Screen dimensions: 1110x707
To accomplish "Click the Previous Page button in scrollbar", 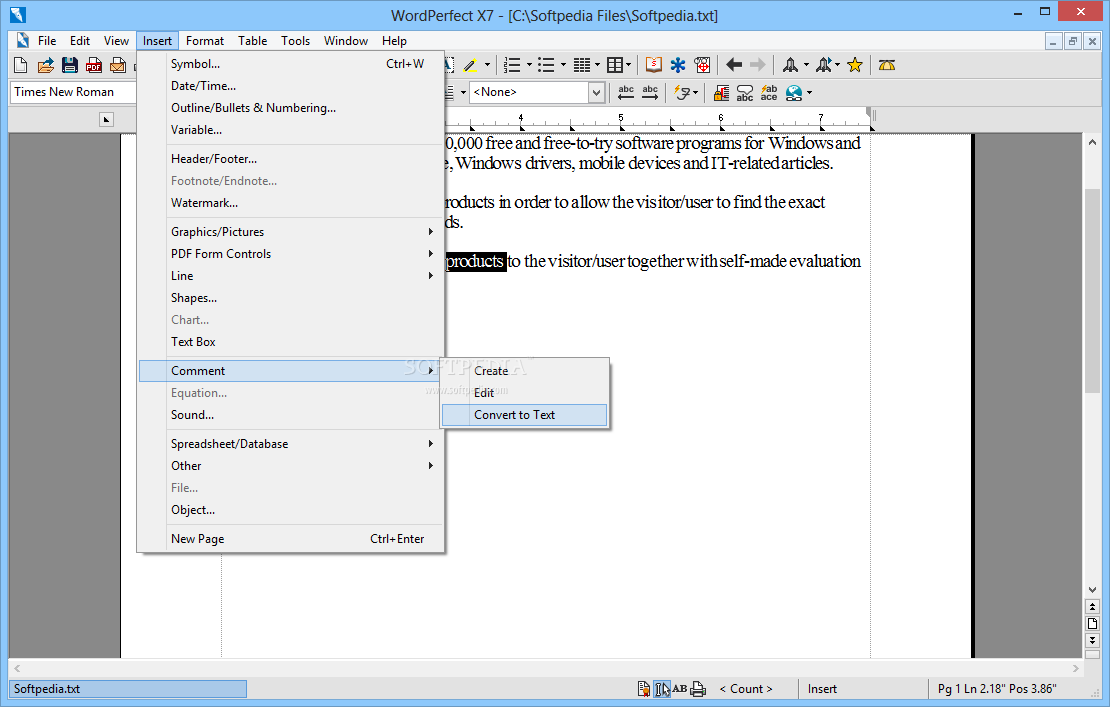I will 1092,607.
